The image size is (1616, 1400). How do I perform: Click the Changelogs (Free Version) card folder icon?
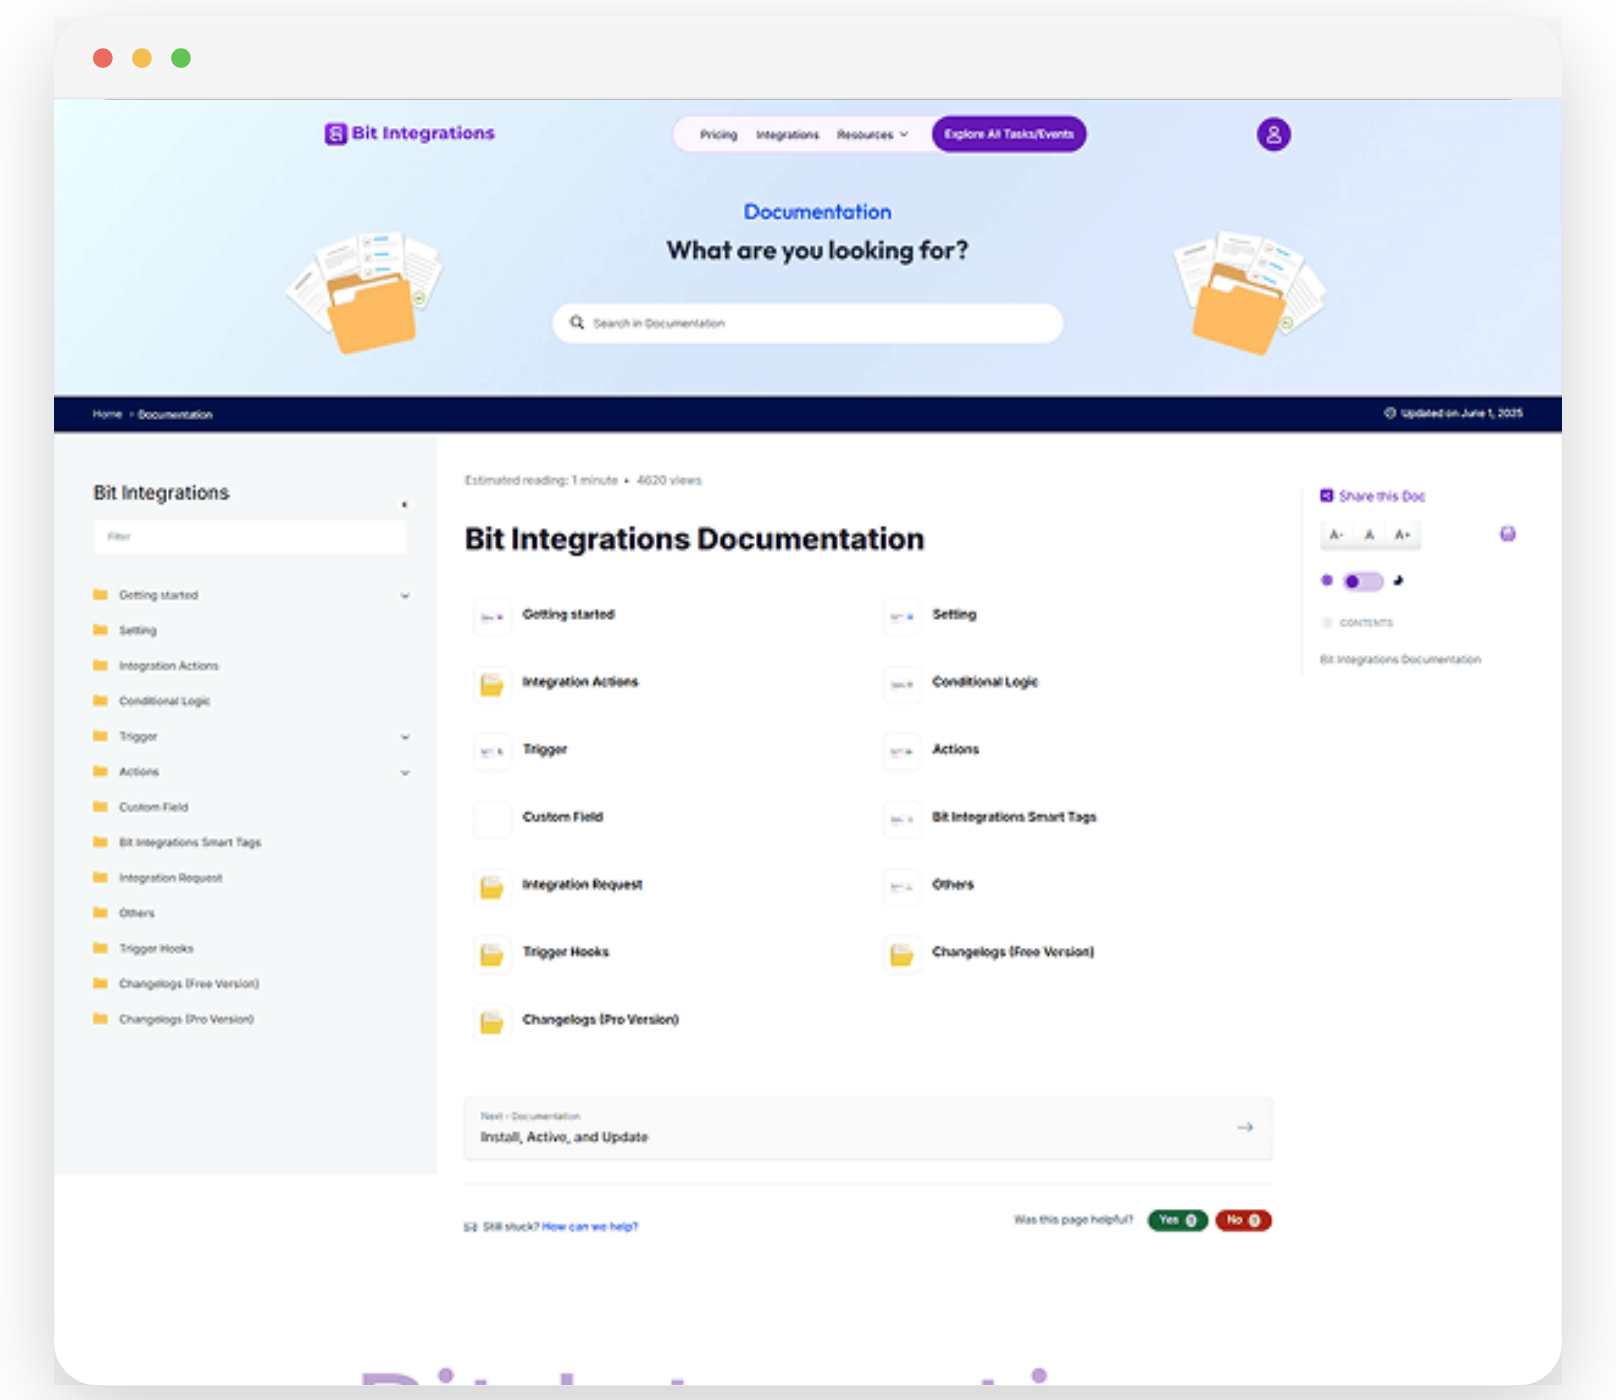point(901,954)
